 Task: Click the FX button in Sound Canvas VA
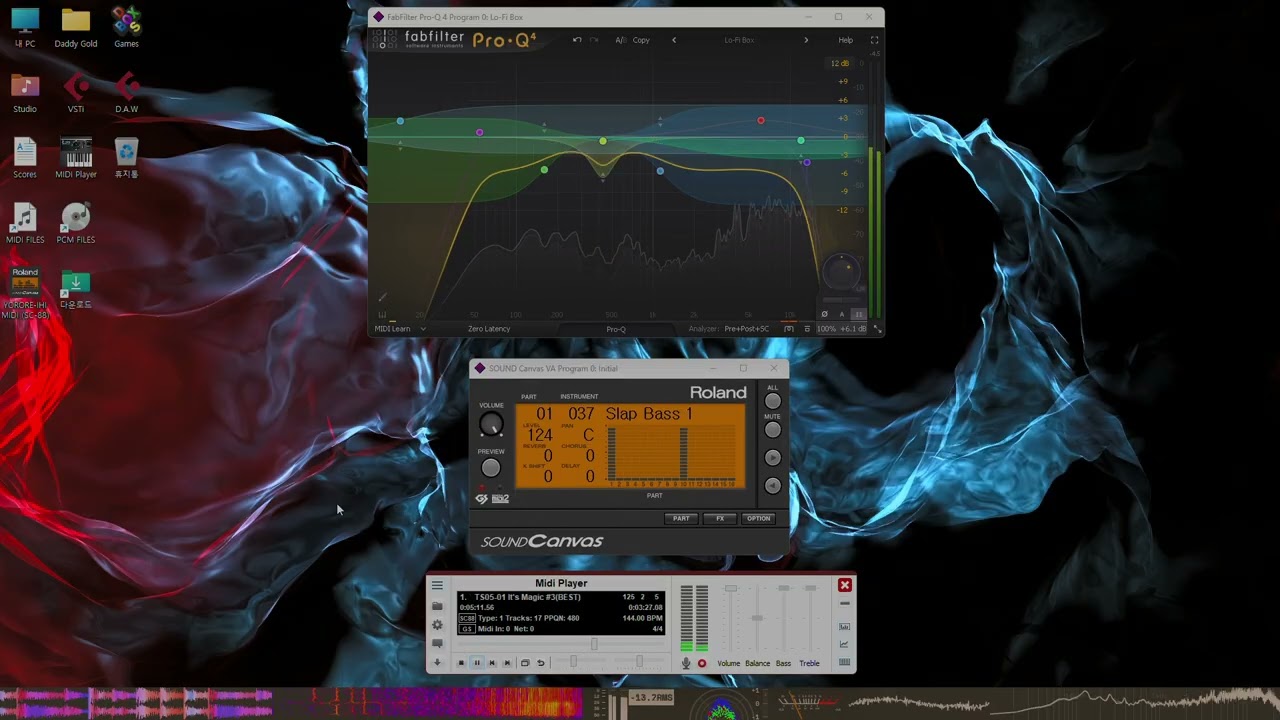coord(720,518)
